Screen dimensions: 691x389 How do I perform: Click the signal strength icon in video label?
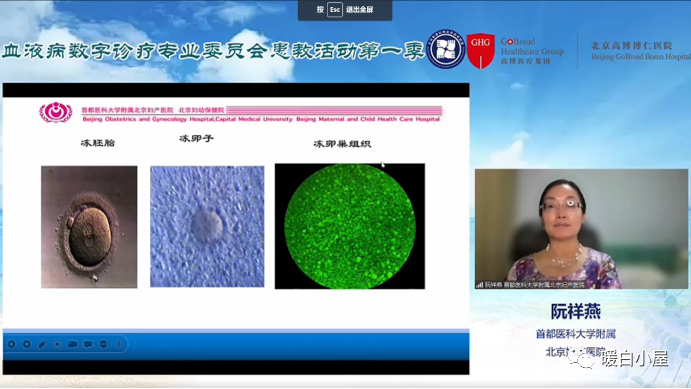(x=479, y=285)
